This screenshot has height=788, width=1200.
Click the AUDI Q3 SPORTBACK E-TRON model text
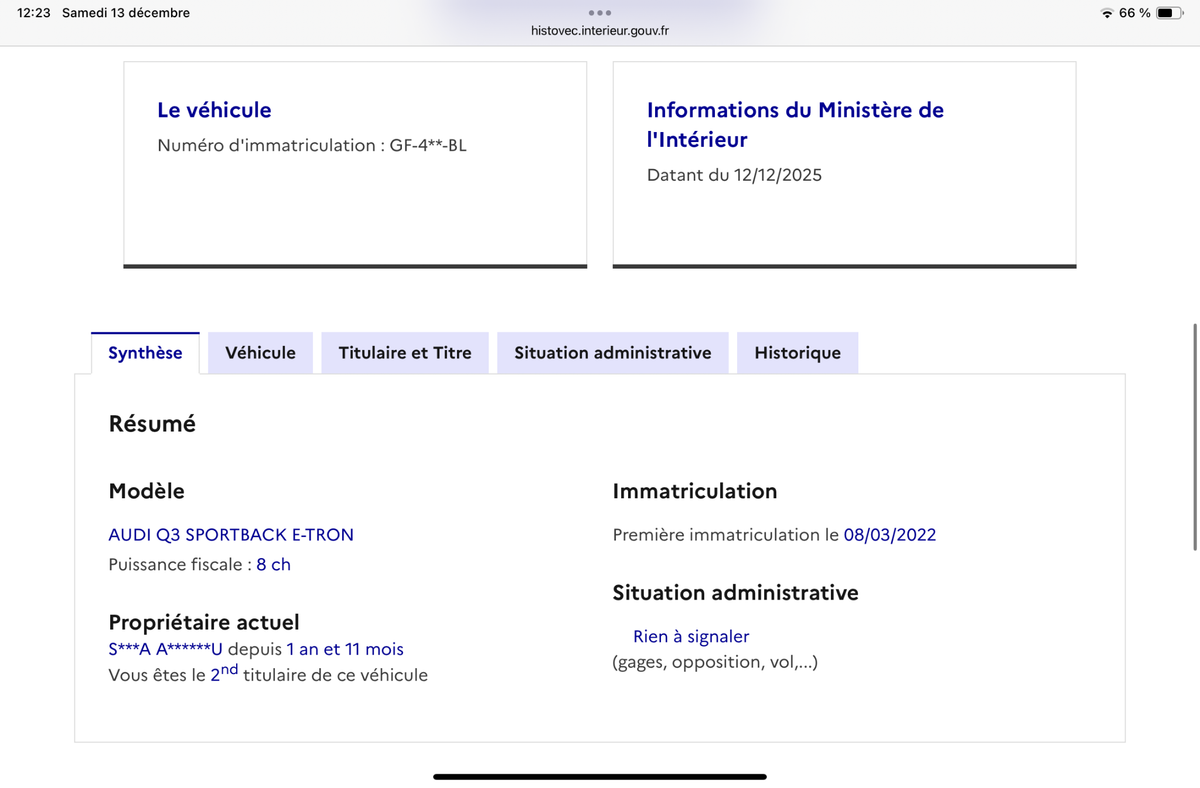pyautogui.click(x=231, y=535)
